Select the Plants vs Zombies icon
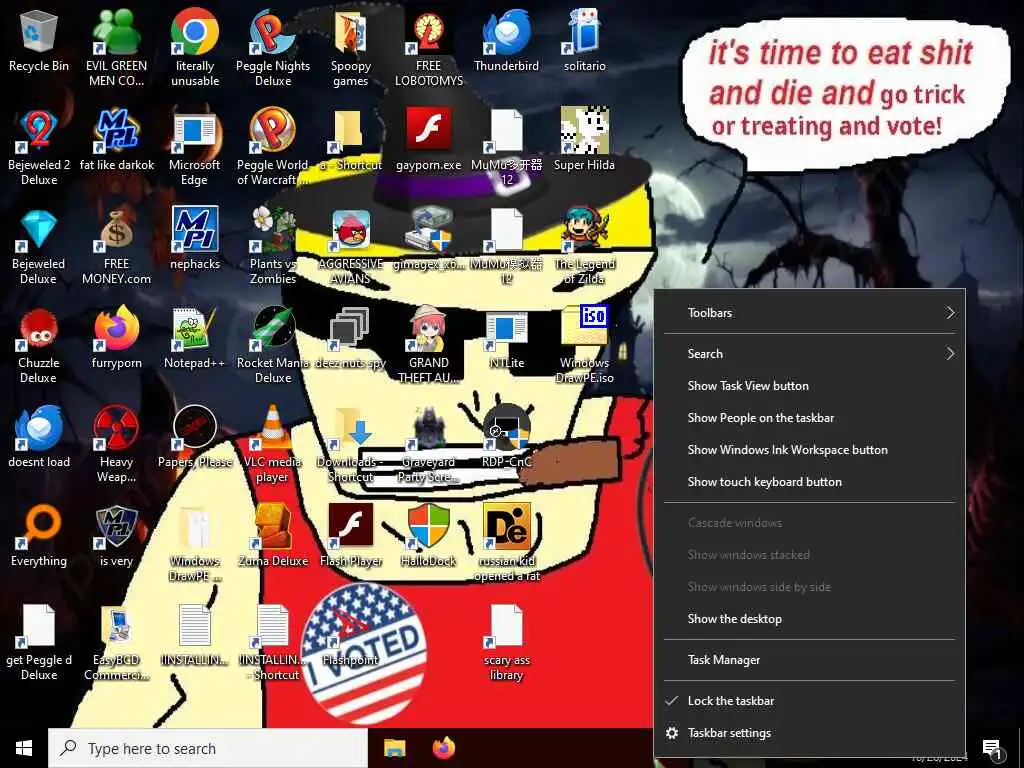The image size is (1024, 768). coord(272,230)
